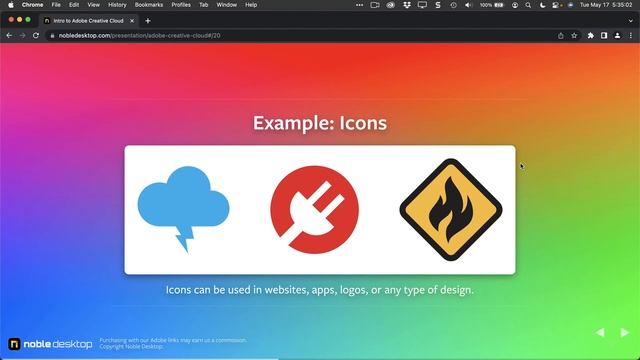Click the date and time in menu bar
The width and height of the screenshot is (640, 360).
[x=606, y=5]
